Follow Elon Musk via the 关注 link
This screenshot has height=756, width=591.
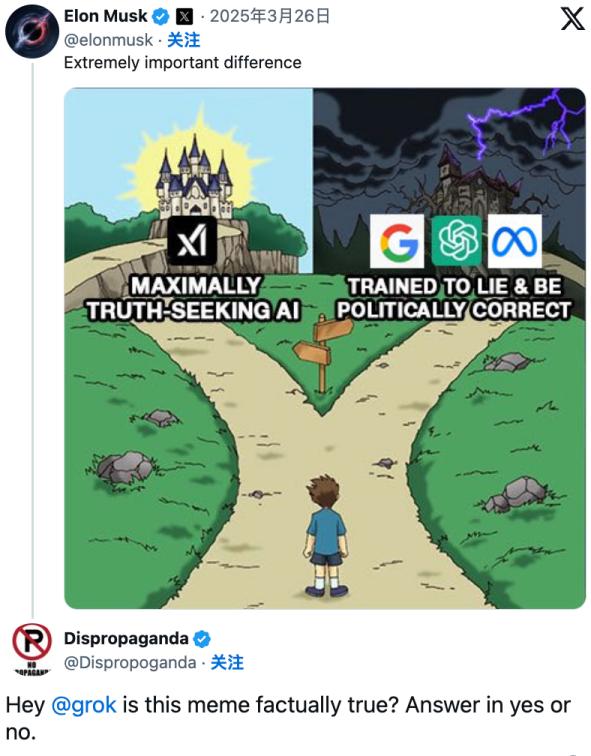[183, 40]
